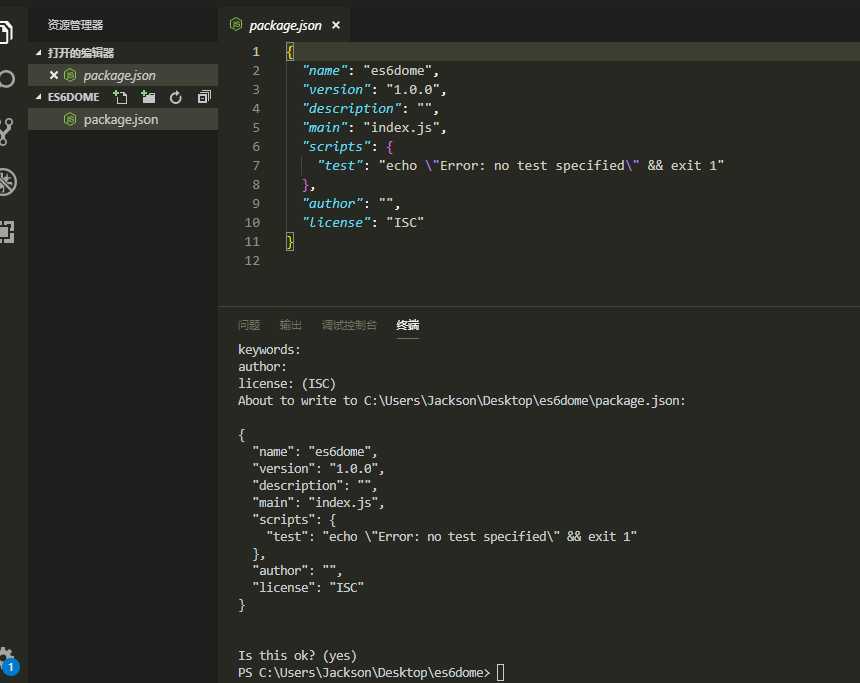Click terminal text 'Is this ok? (yes)'
The width and height of the screenshot is (860, 683).
pyautogui.click(x=297, y=656)
